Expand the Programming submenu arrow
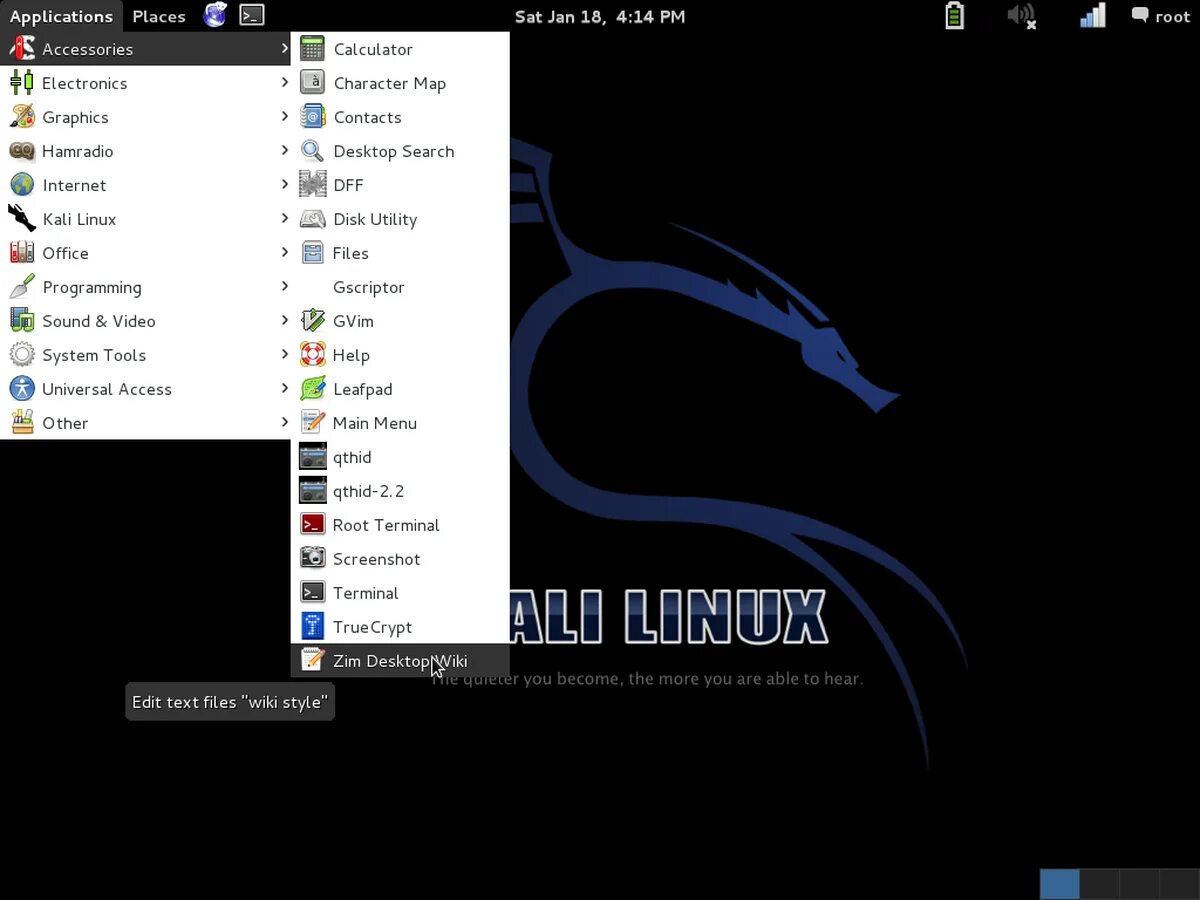This screenshot has height=900, width=1200. pyautogui.click(x=284, y=287)
